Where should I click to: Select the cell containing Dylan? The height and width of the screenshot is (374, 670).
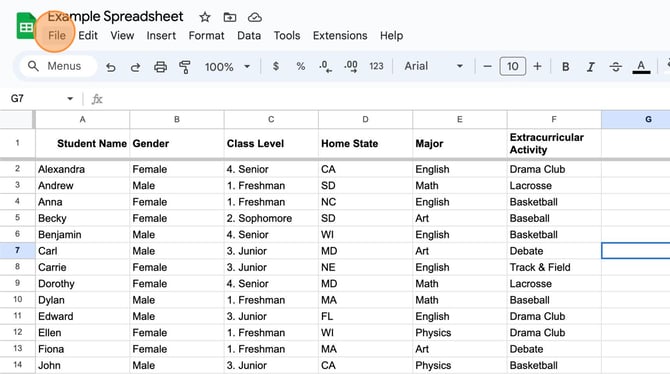click(82, 300)
